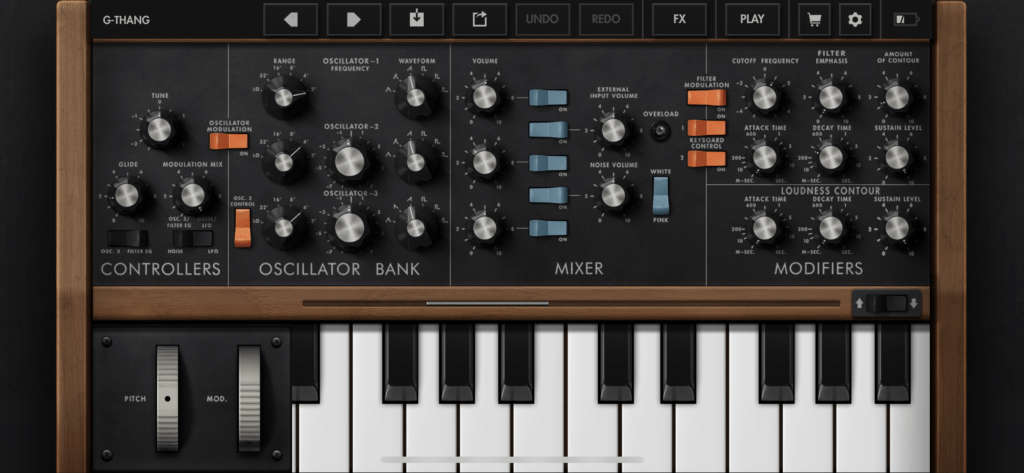Toggle oscillator 3 mixer on switch
The height and width of the screenshot is (473, 1024).
pyautogui.click(x=548, y=228)
